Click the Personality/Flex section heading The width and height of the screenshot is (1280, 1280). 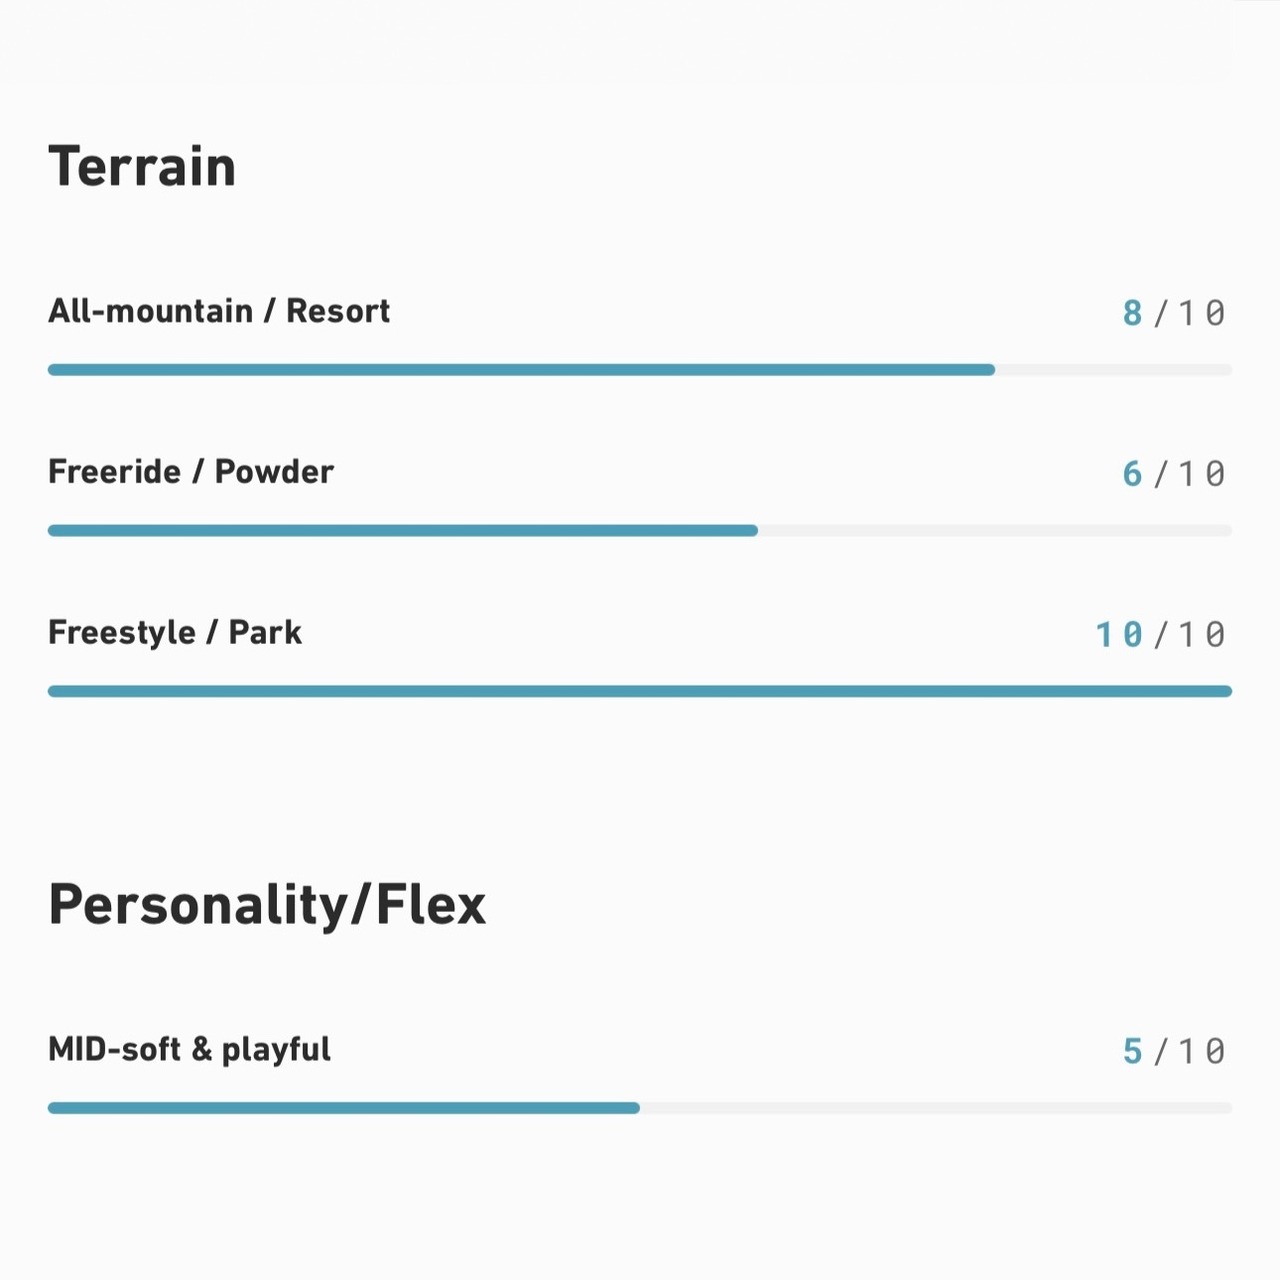point(267,905)
